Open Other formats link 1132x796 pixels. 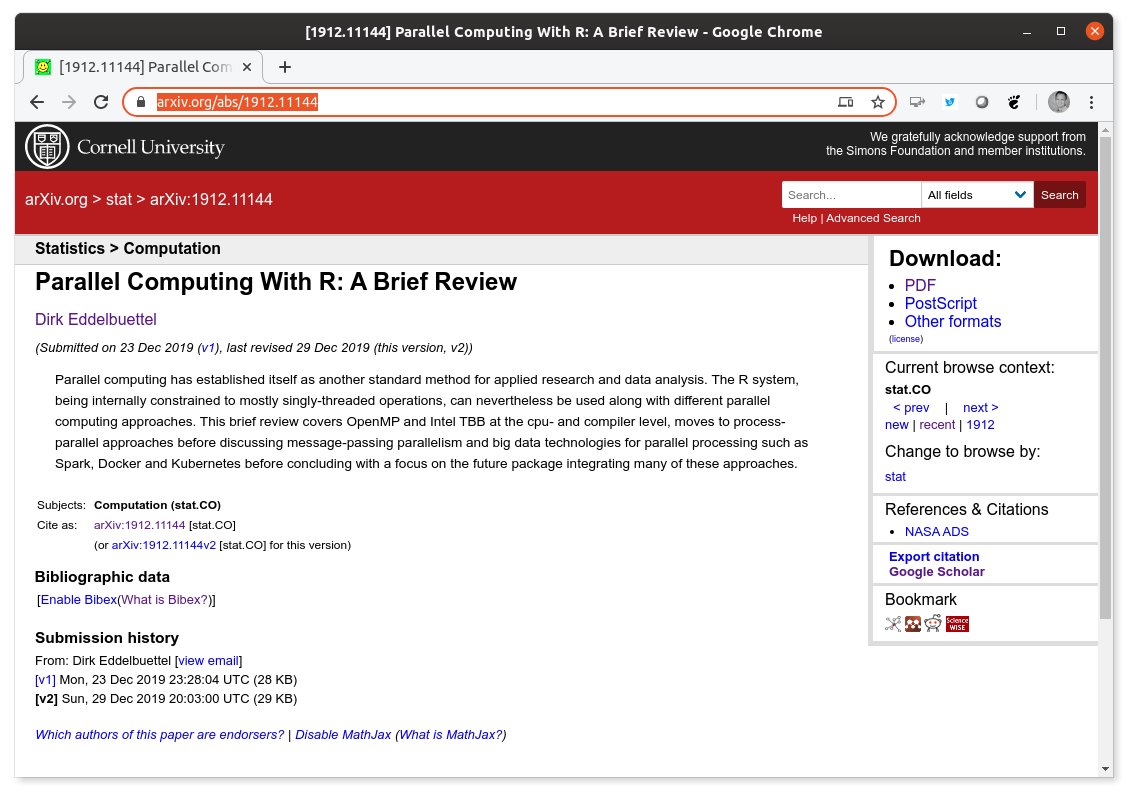(x=953, y=321)
